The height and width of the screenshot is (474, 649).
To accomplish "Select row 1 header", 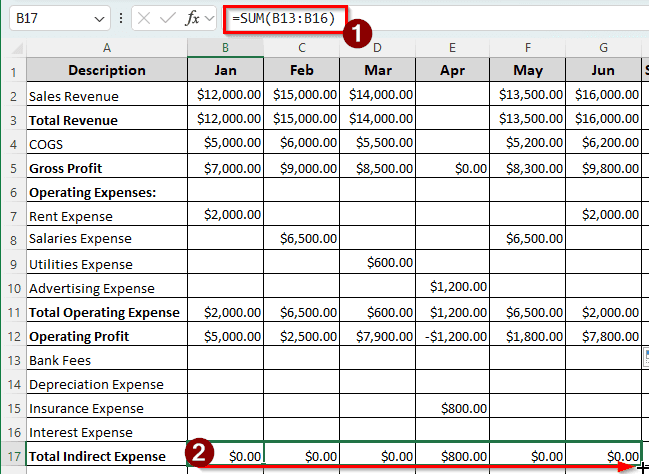I will click(x=14, y=72).
